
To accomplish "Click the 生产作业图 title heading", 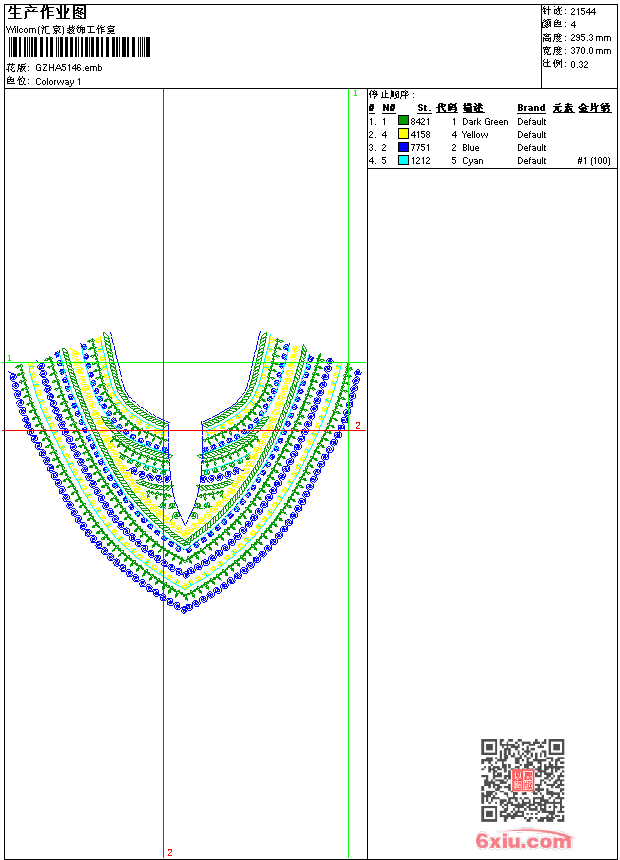I will pyautogui.click(x=47, y=12).
